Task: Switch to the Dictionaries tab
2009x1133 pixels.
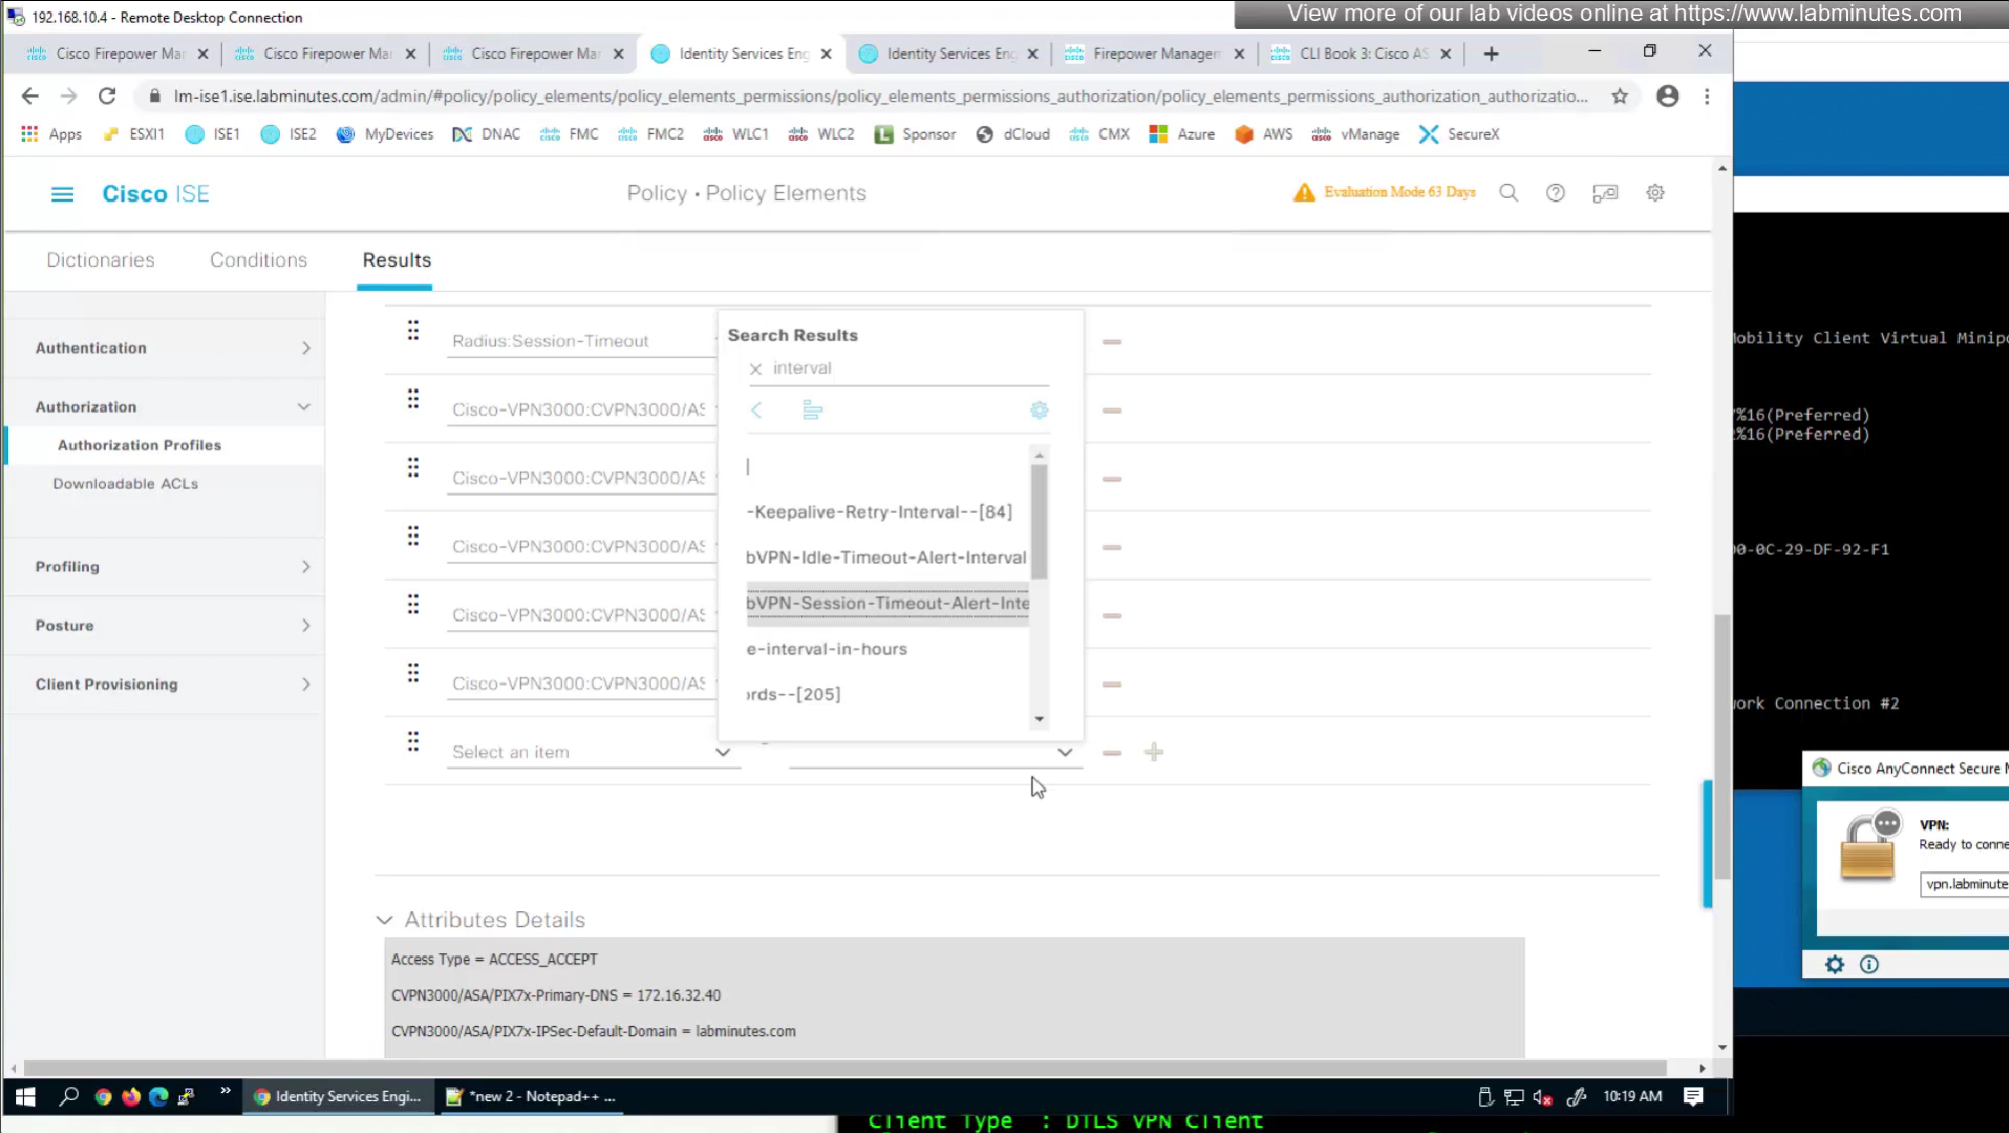Action: (100, 260)
